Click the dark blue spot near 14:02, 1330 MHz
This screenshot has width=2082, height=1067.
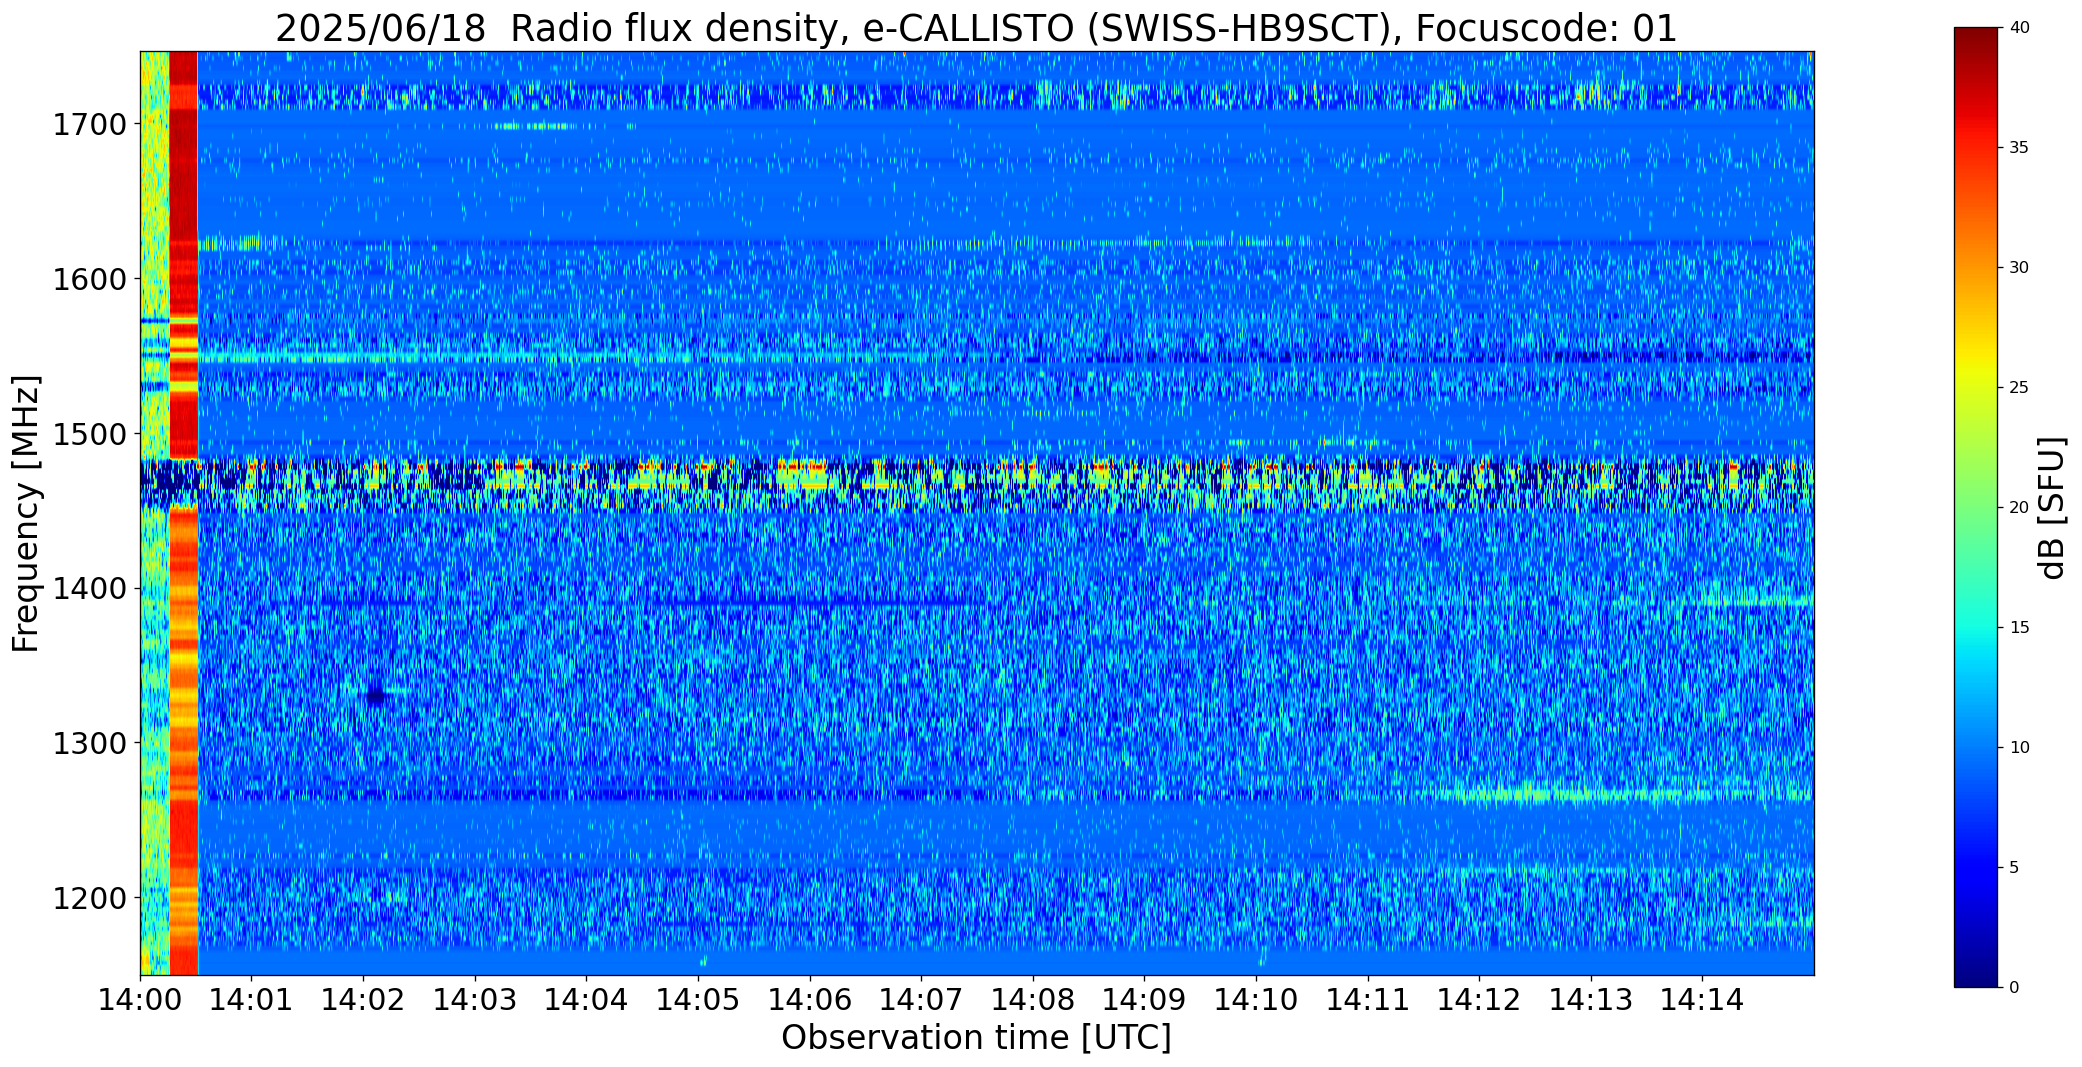(376, 696)
